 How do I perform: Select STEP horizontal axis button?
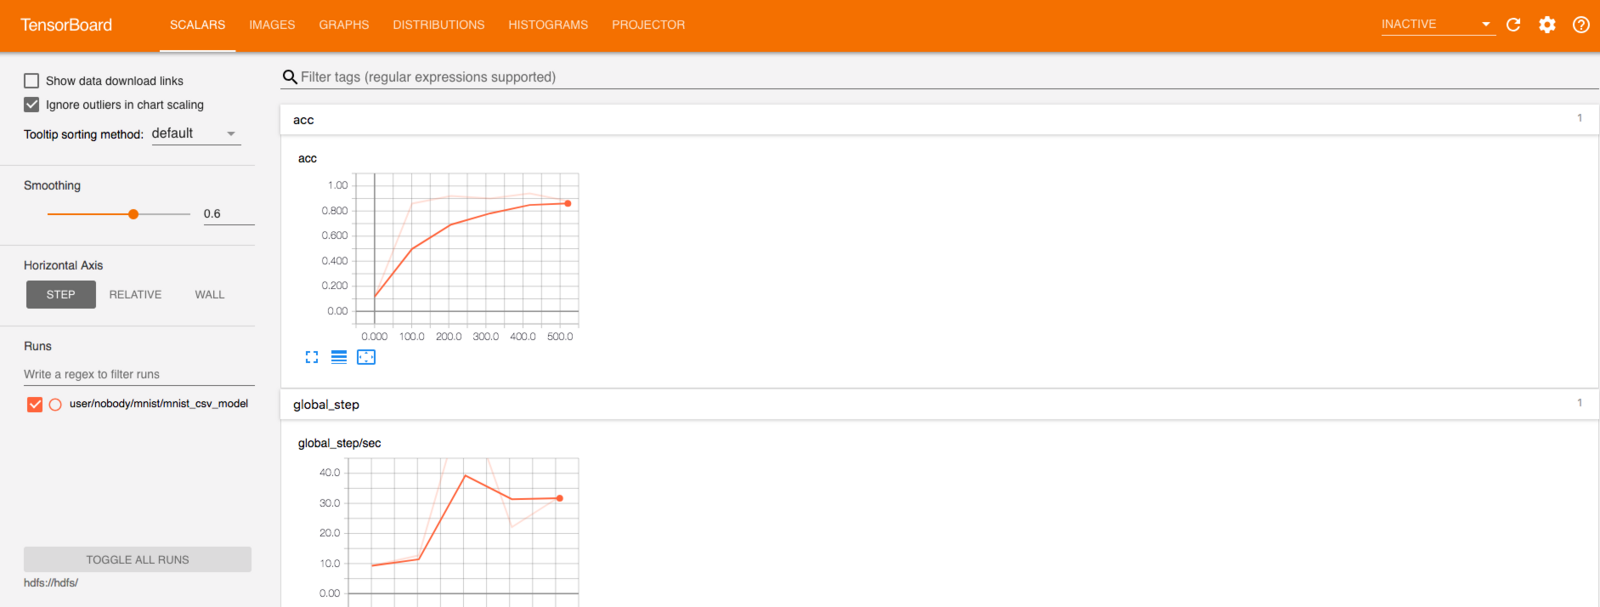click(61, 295)
